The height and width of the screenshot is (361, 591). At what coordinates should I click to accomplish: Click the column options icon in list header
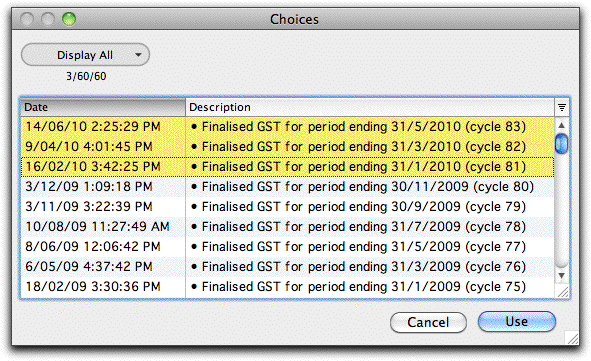click(x=562, y=107)
